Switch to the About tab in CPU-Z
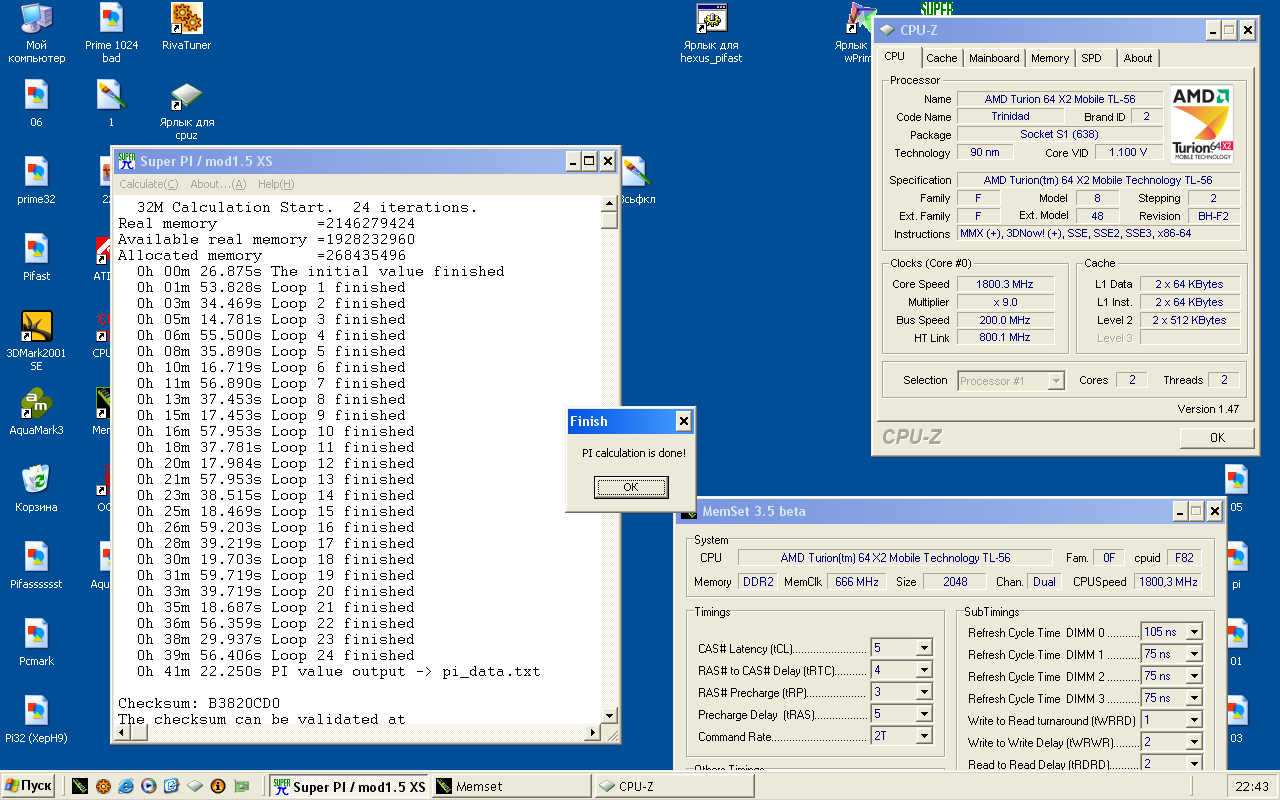 (1138, 58)
